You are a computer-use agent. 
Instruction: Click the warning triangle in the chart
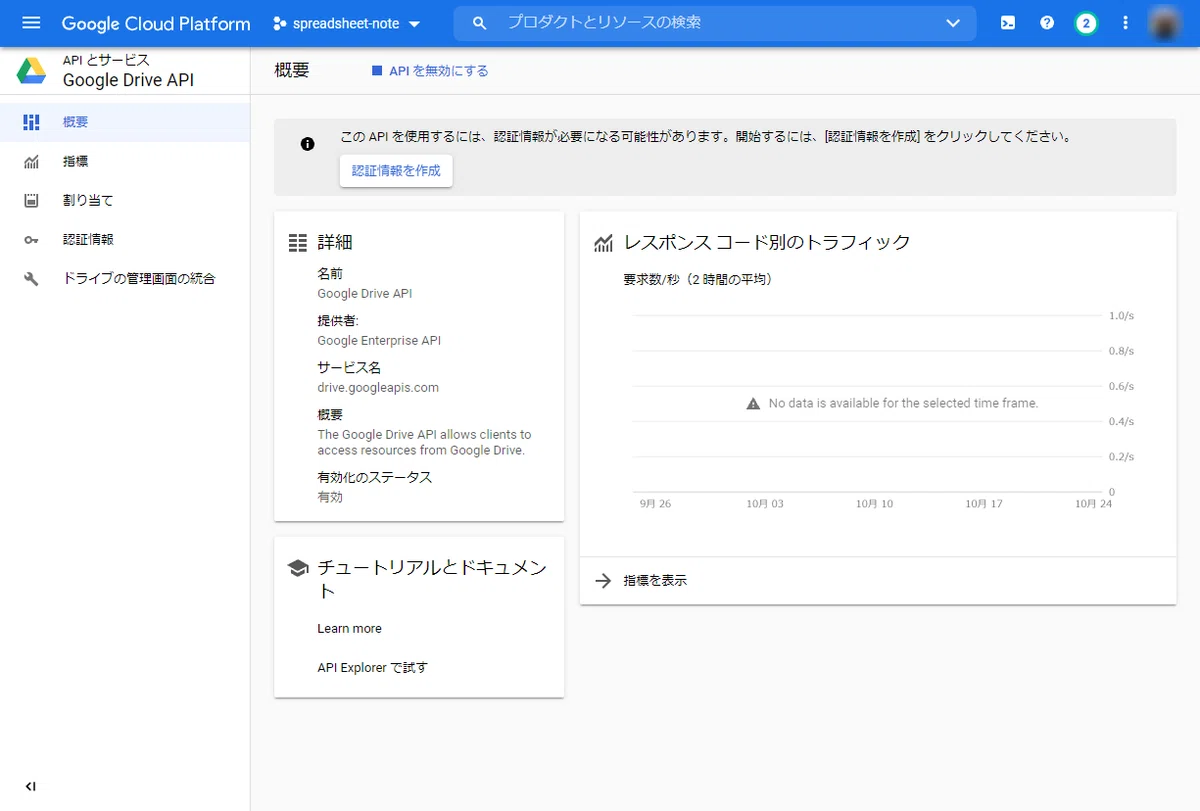click(754, 404)
